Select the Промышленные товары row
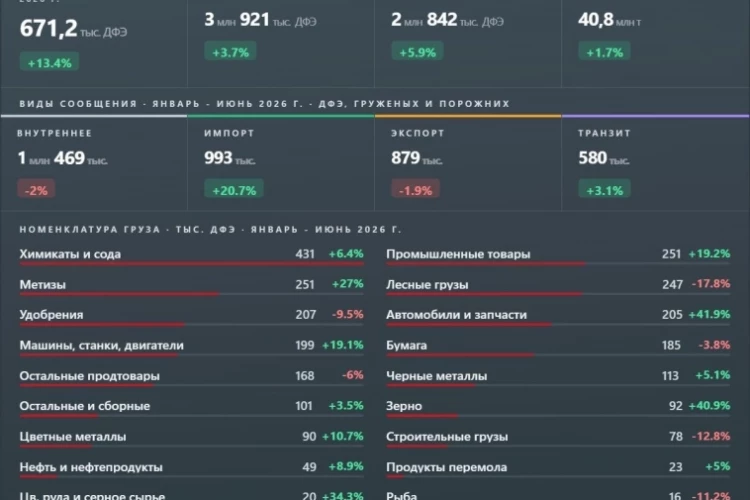Viewport: 750px width, 500px height. click(x=558, y=256)
